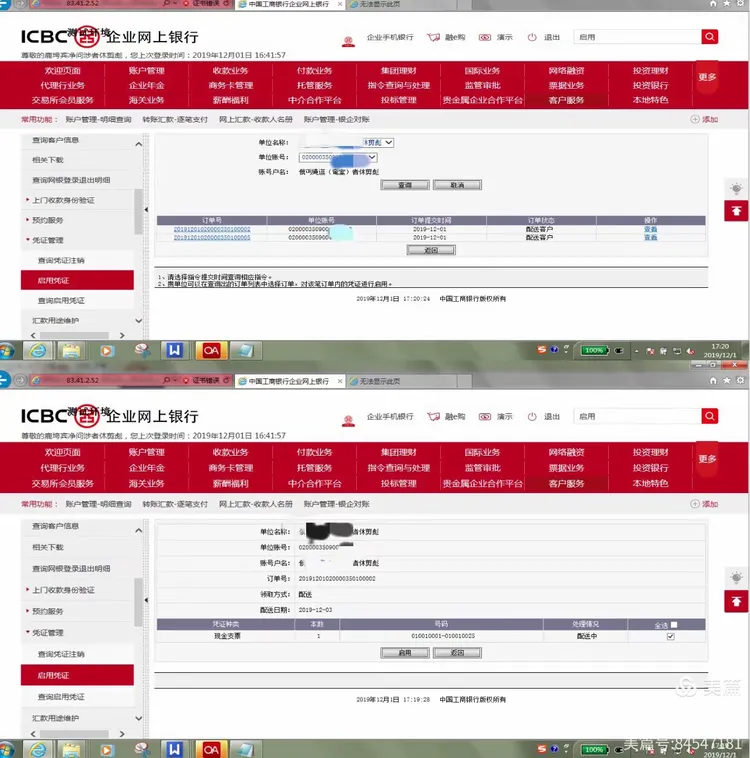Open 账户管理-明细查询 shortcut in the upper window
Screen dimensions: 750x758
(98, 119)
